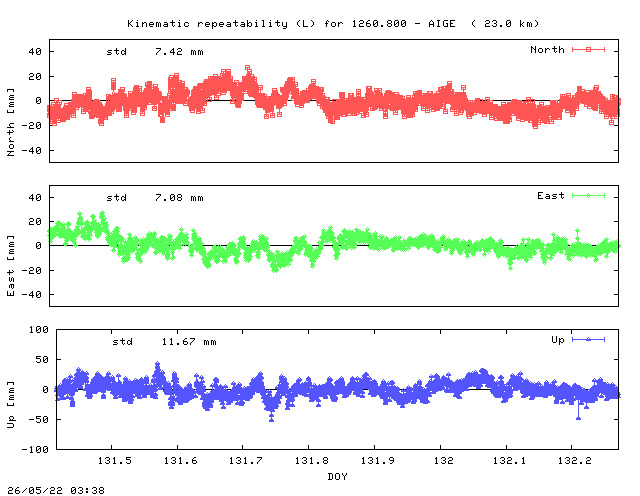
Task: Click the blue outlier point near 132.2 at -50
Action: click(x=578, y=418)
